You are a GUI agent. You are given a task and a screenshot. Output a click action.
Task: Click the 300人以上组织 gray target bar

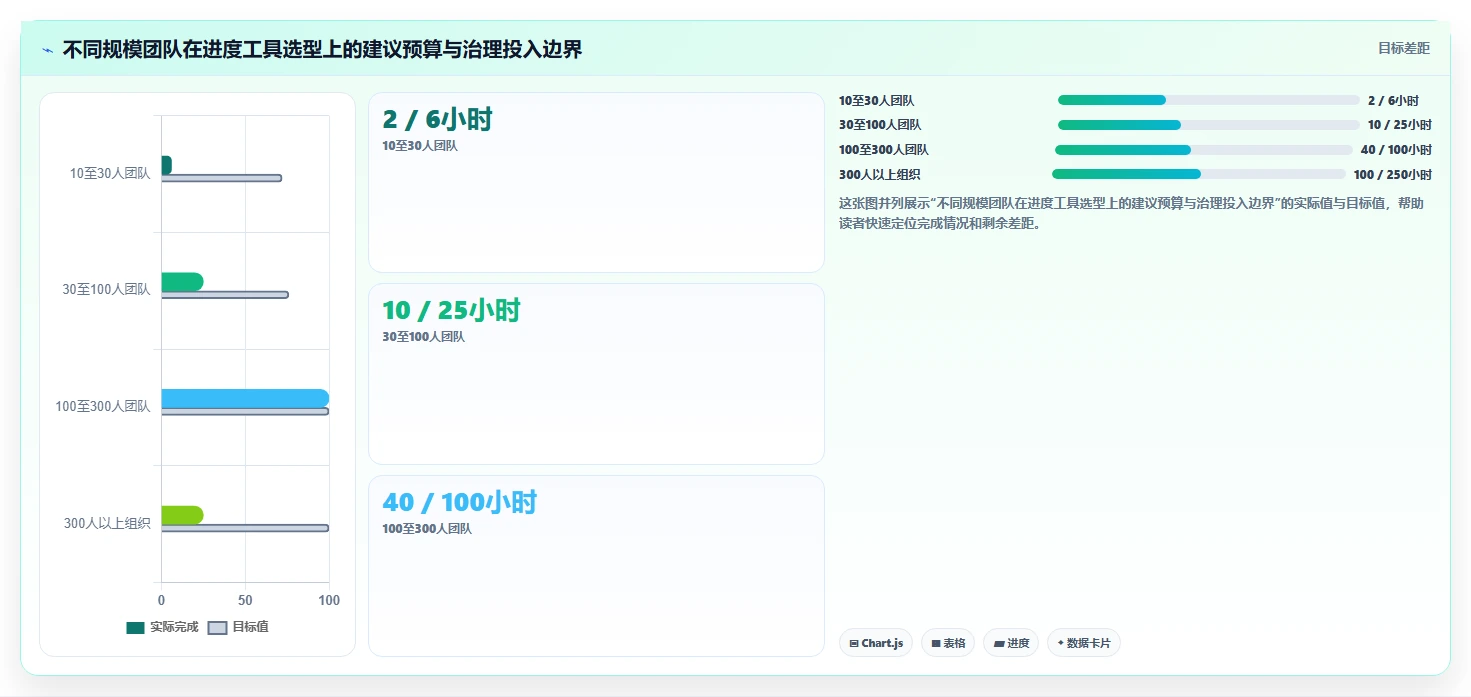coord(245,528)
